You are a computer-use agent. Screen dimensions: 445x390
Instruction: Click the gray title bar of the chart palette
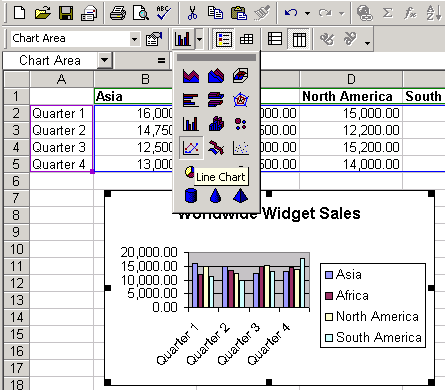(x=216, y=58)
